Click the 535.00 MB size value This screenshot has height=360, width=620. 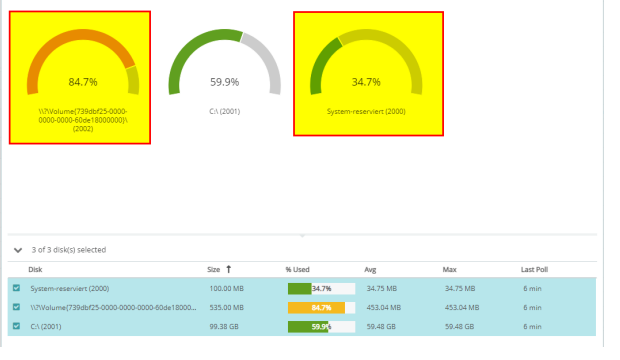pyautogui.click(x=227, y=307)
